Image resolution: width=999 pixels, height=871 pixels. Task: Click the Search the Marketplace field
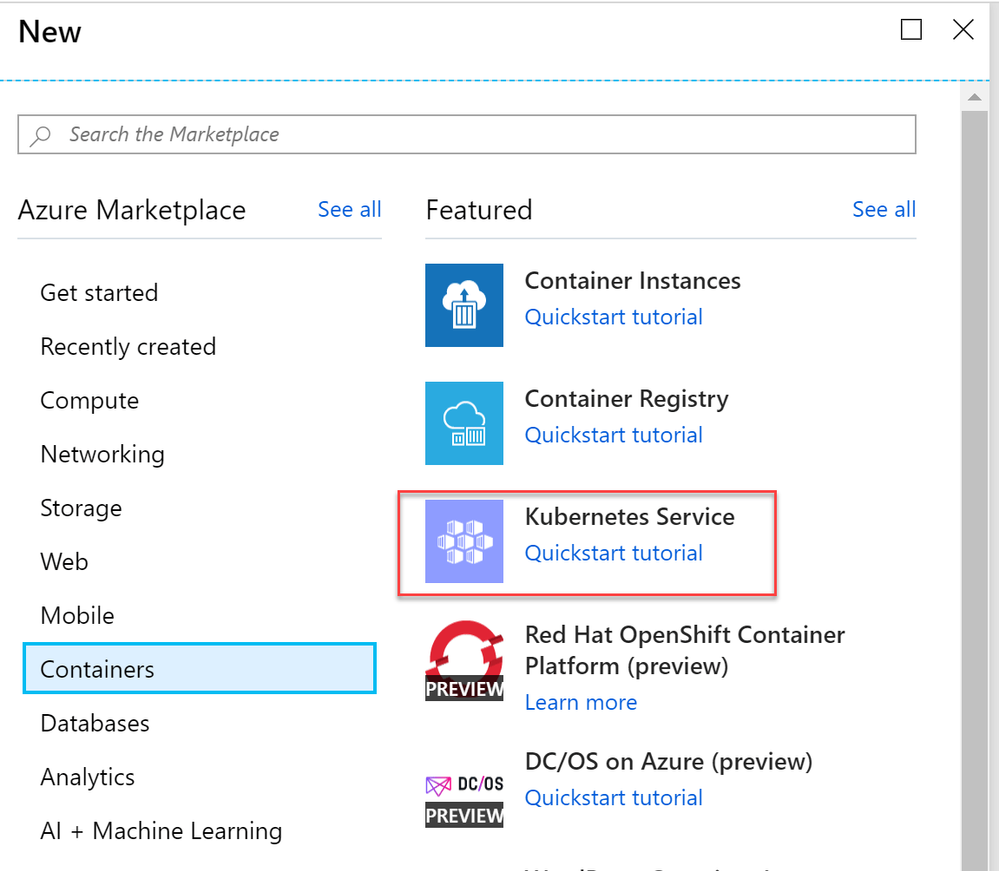coord(480,135)
